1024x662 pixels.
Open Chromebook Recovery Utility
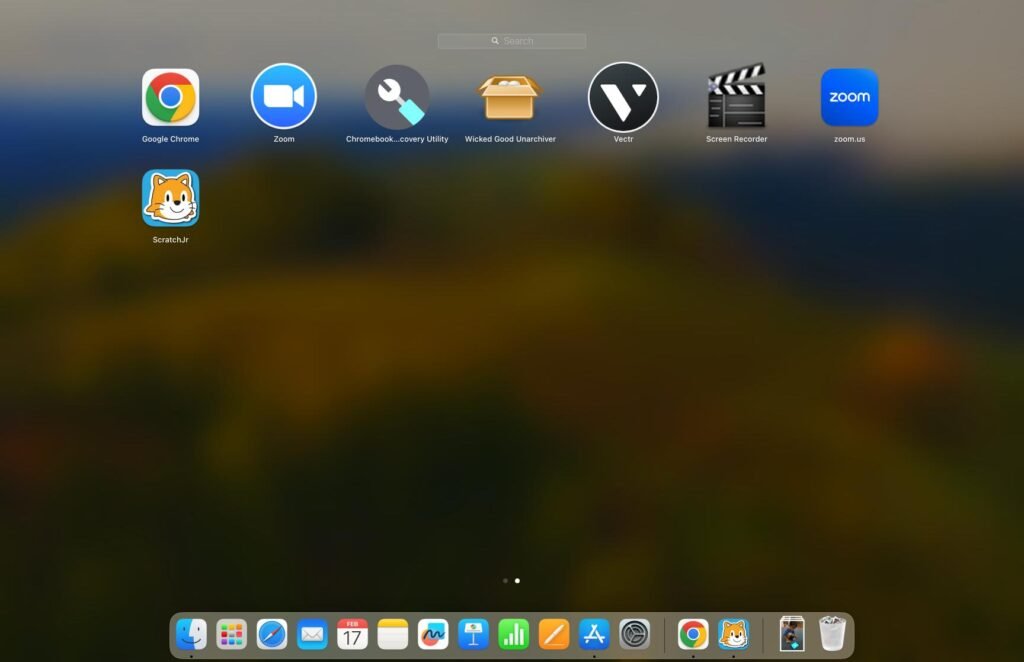pos(397,97)
